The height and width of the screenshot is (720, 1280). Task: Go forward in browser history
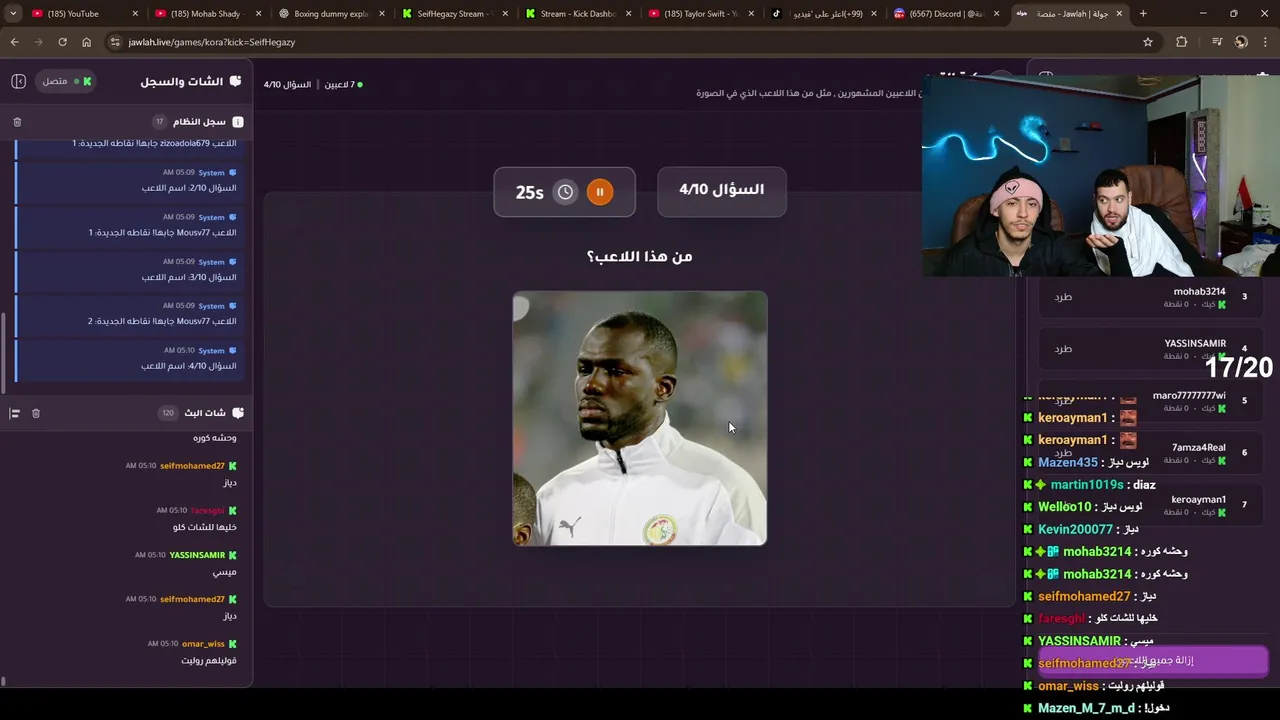38,42
